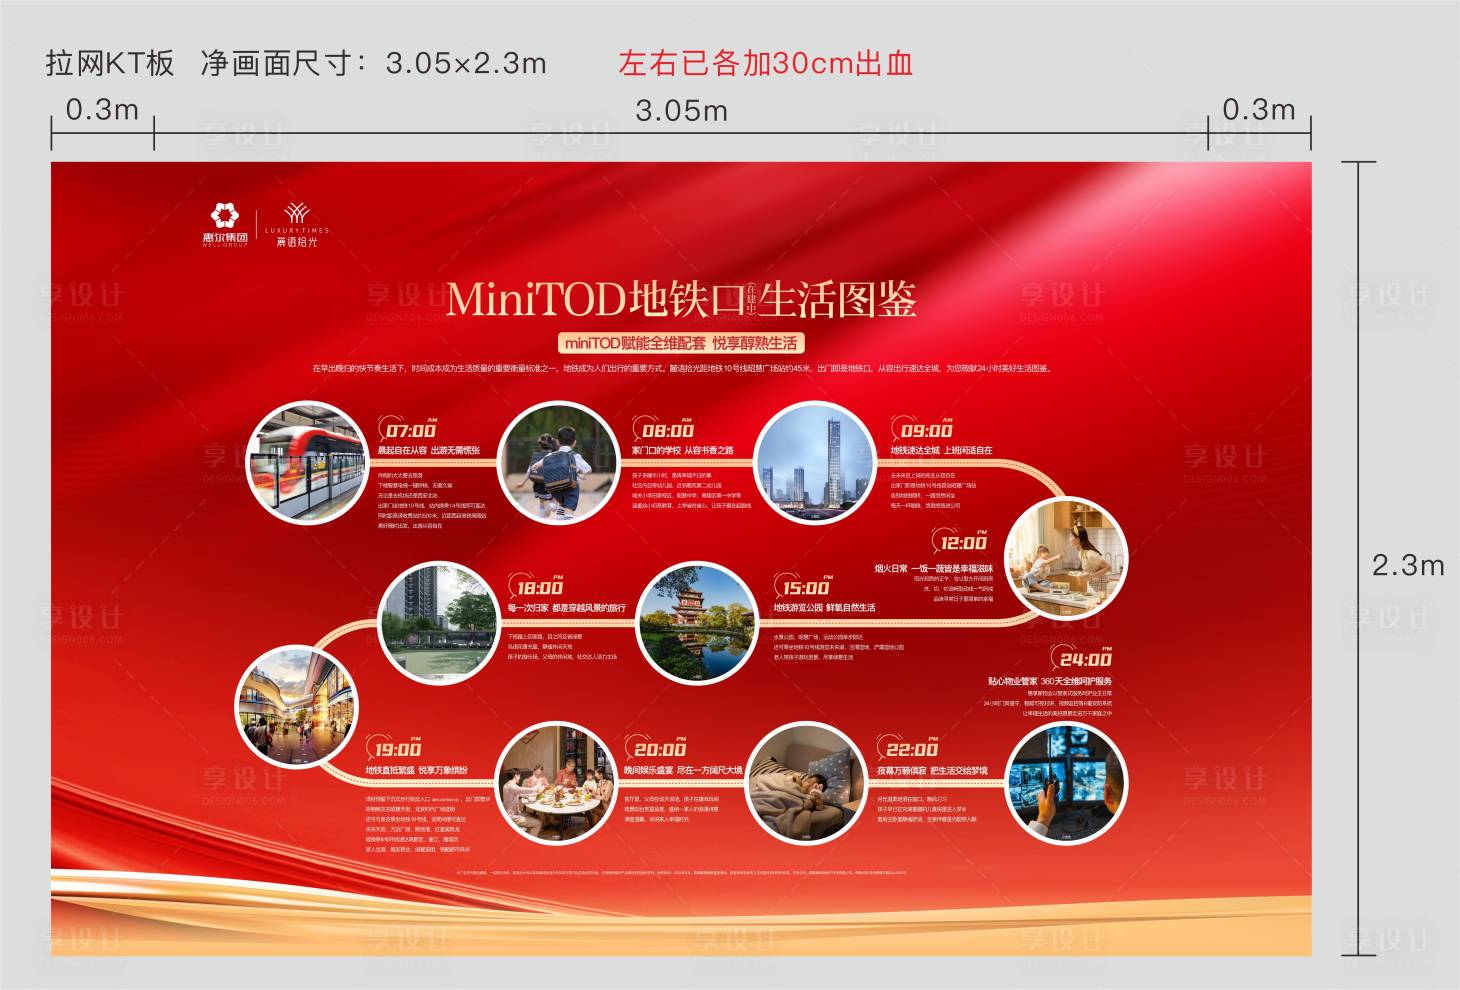The height and width of the screenshot is (990, 1460).
Task: Select the security monitor screens photo
Action: tap(1066, 785)
